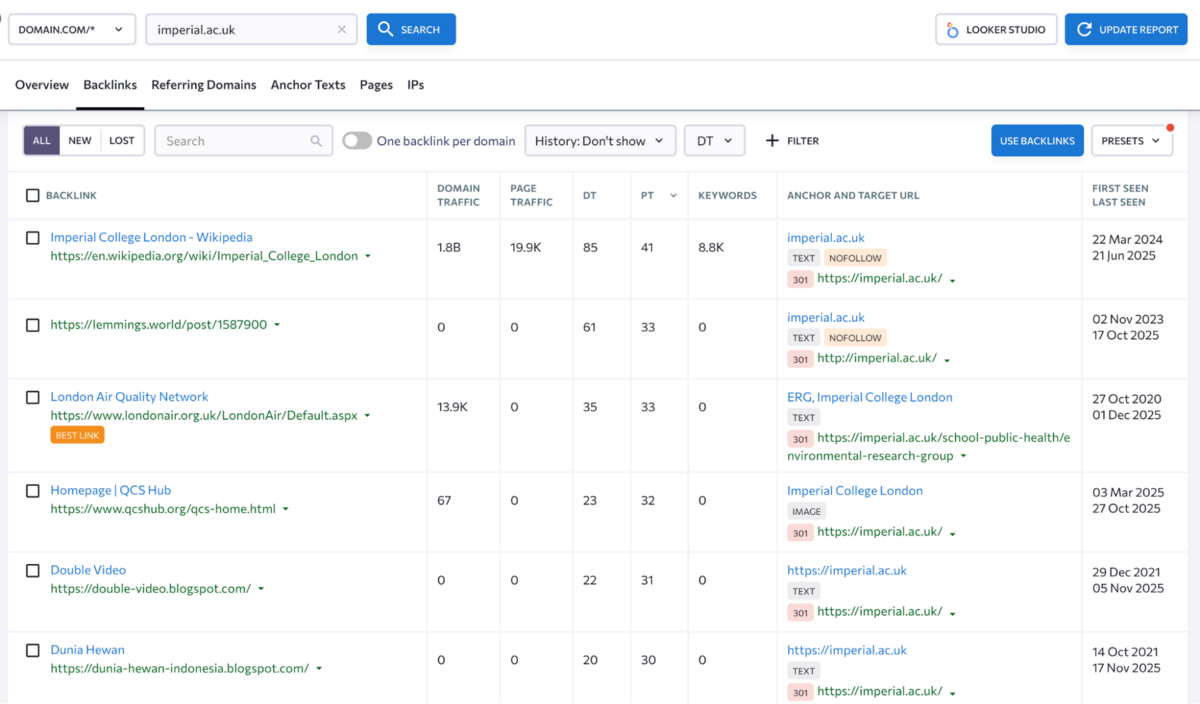Click the FILTER button
Image resolution: width=1200 pixels, height=704 pixels.
point(792,141)
